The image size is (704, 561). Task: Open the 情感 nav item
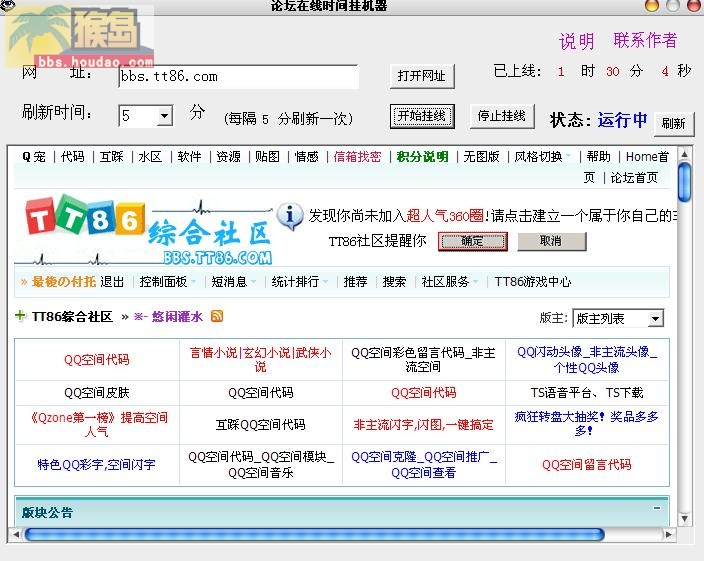pos(306,157)
